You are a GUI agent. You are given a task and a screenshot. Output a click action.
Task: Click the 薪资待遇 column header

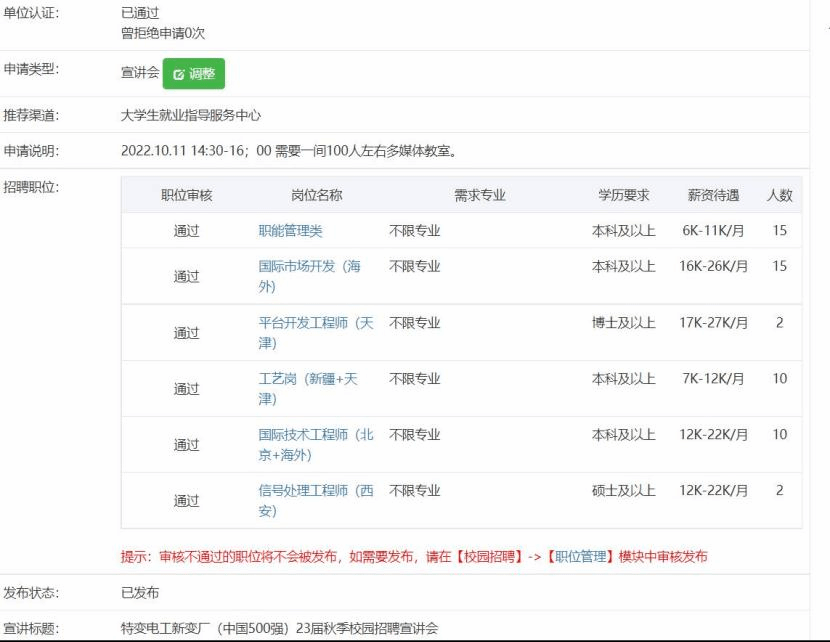[714, 195]
